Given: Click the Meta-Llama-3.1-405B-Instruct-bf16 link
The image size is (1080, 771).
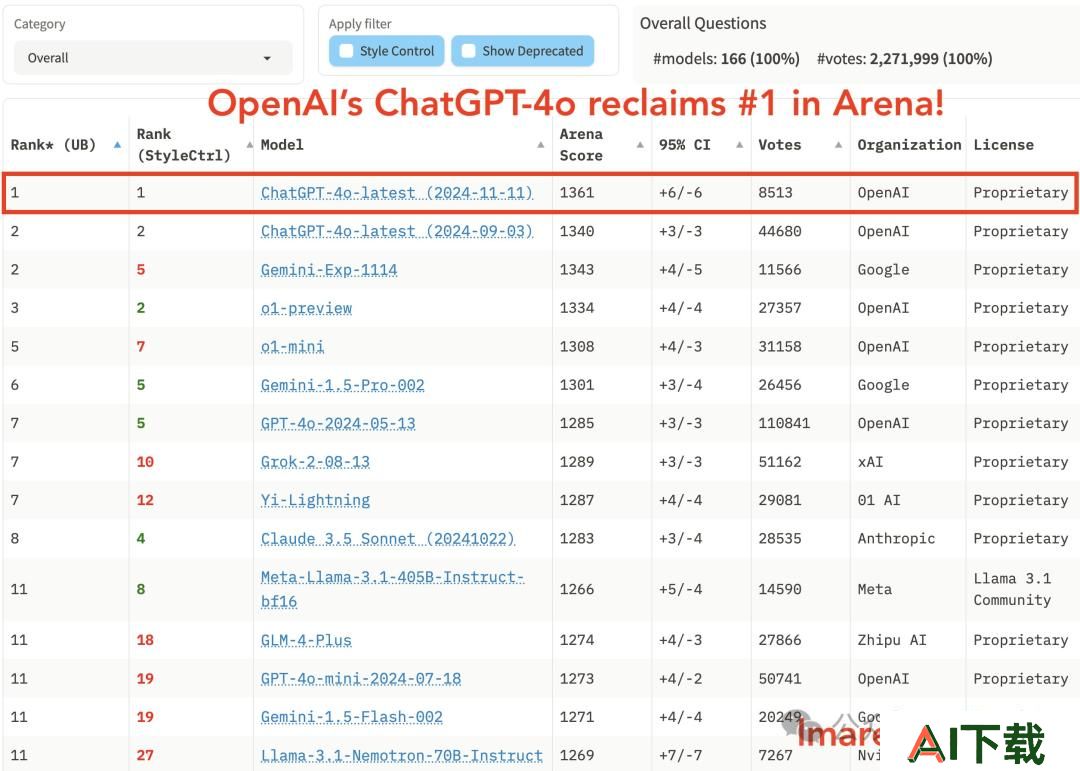Looking at the screenshot, I should pos(393,589).
